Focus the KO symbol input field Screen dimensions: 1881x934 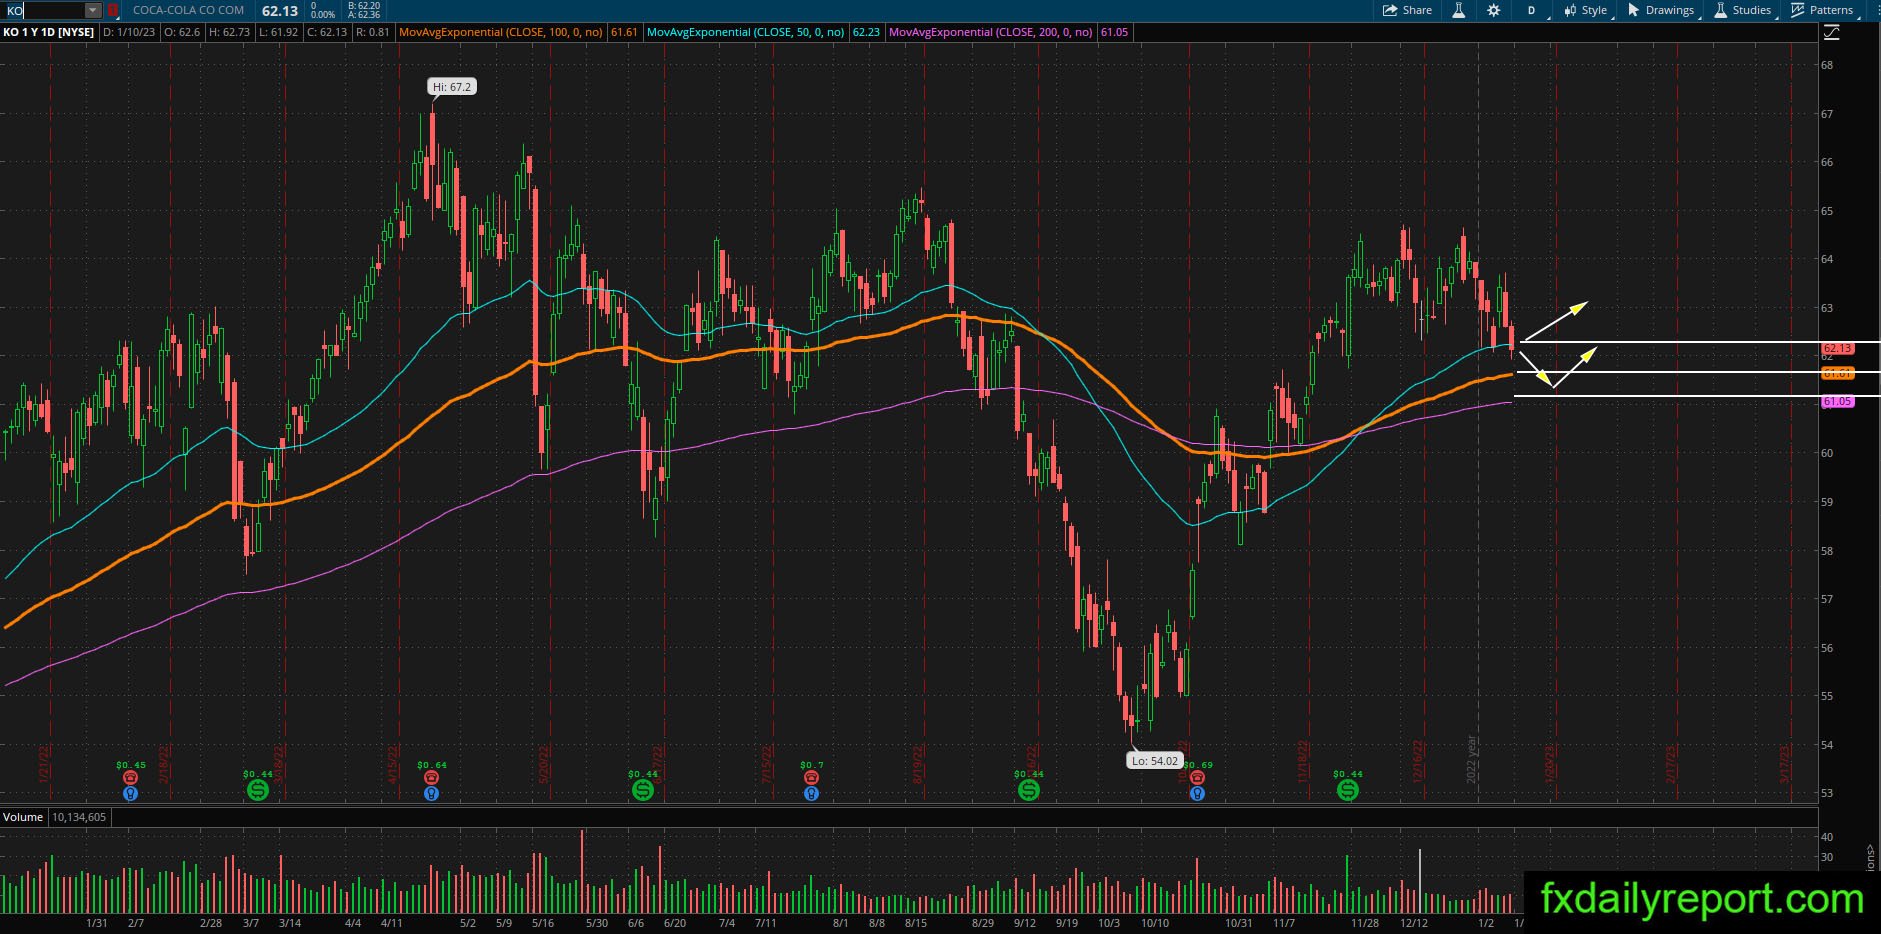43,10
